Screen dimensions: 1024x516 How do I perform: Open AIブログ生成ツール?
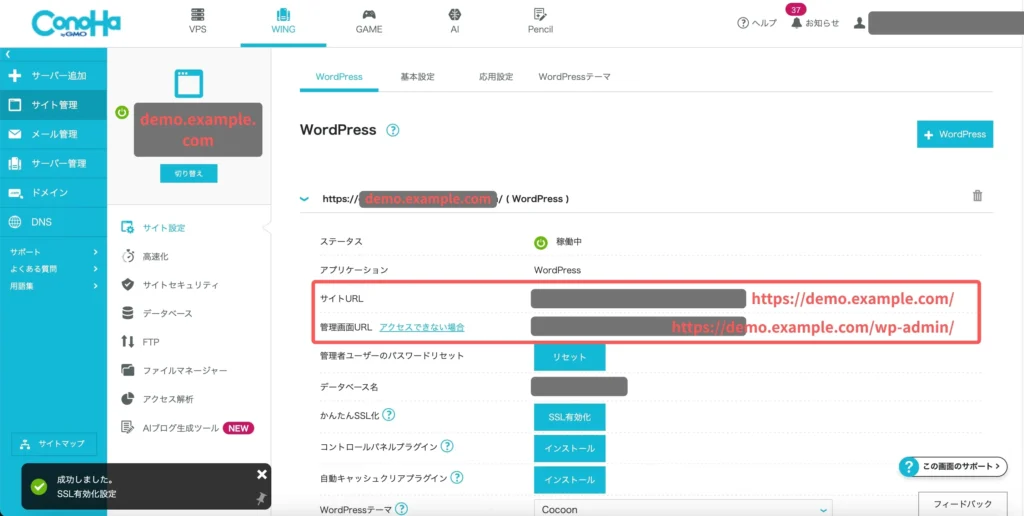(x=187, y=428)
